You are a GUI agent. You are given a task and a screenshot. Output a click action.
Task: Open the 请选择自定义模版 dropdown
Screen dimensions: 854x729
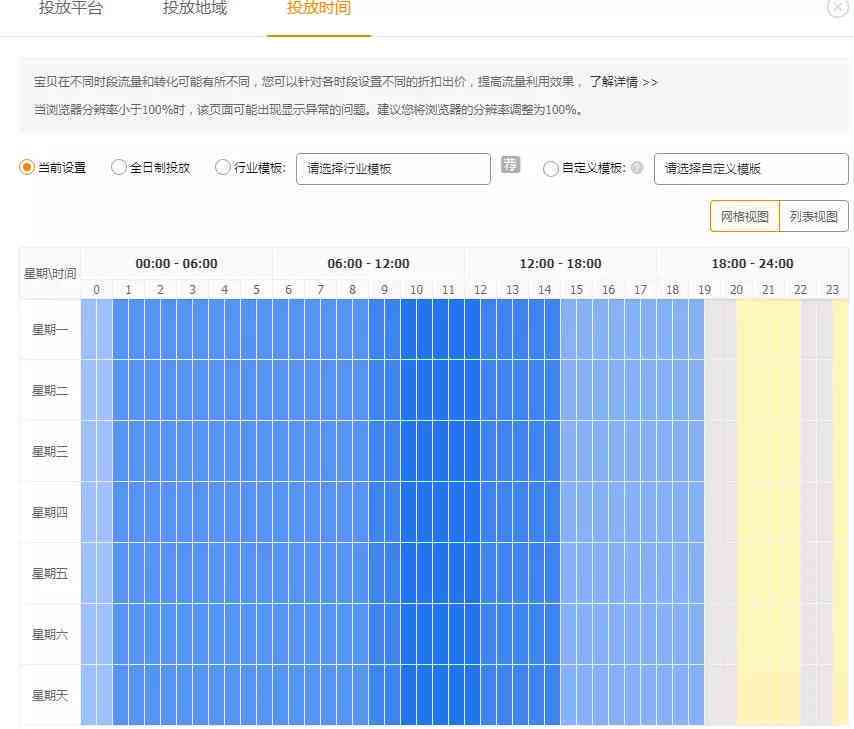[751, 169]
